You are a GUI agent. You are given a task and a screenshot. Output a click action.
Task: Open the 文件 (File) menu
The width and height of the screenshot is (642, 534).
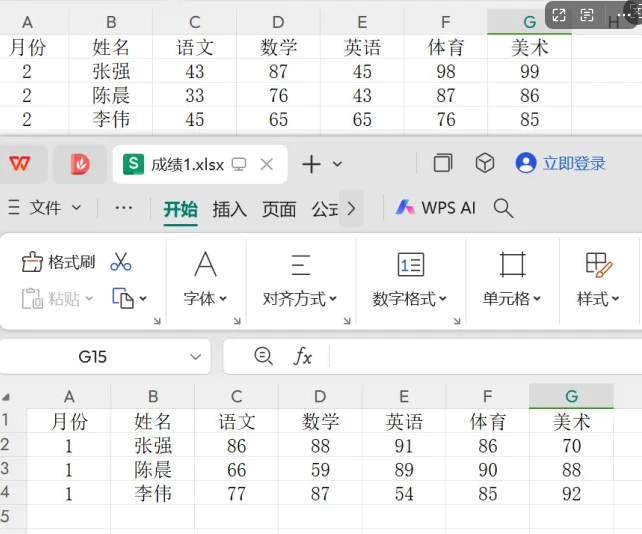pyautogui.click(x=46, y=208)
